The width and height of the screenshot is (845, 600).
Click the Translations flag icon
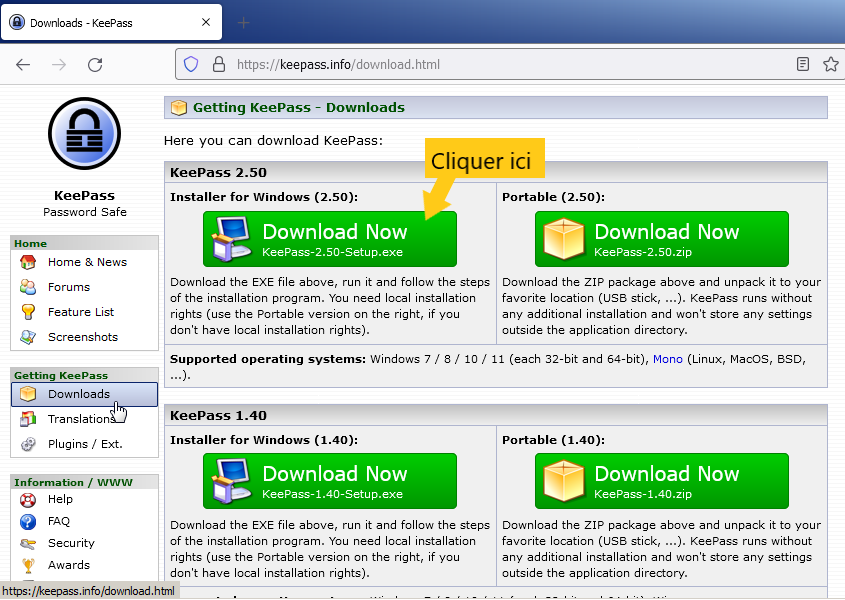[x=28, y=419]
